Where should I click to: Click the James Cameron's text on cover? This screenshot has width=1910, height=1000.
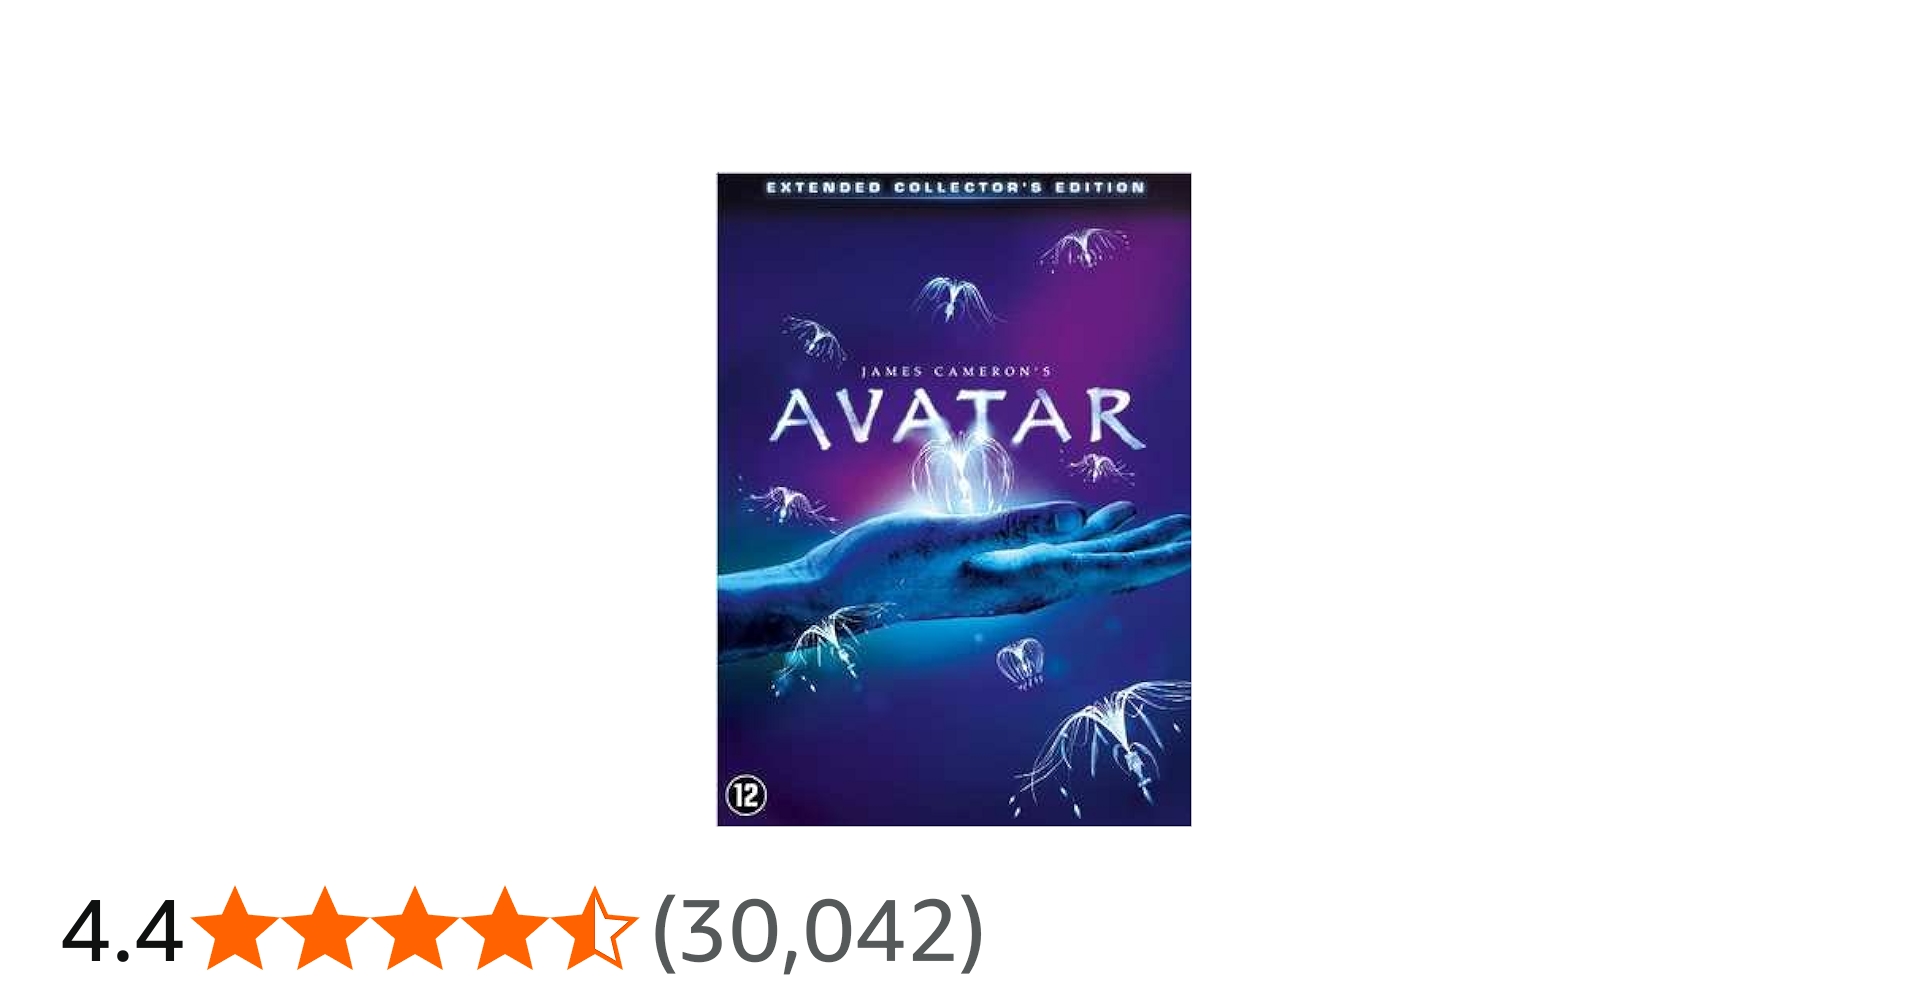point(956,371)
